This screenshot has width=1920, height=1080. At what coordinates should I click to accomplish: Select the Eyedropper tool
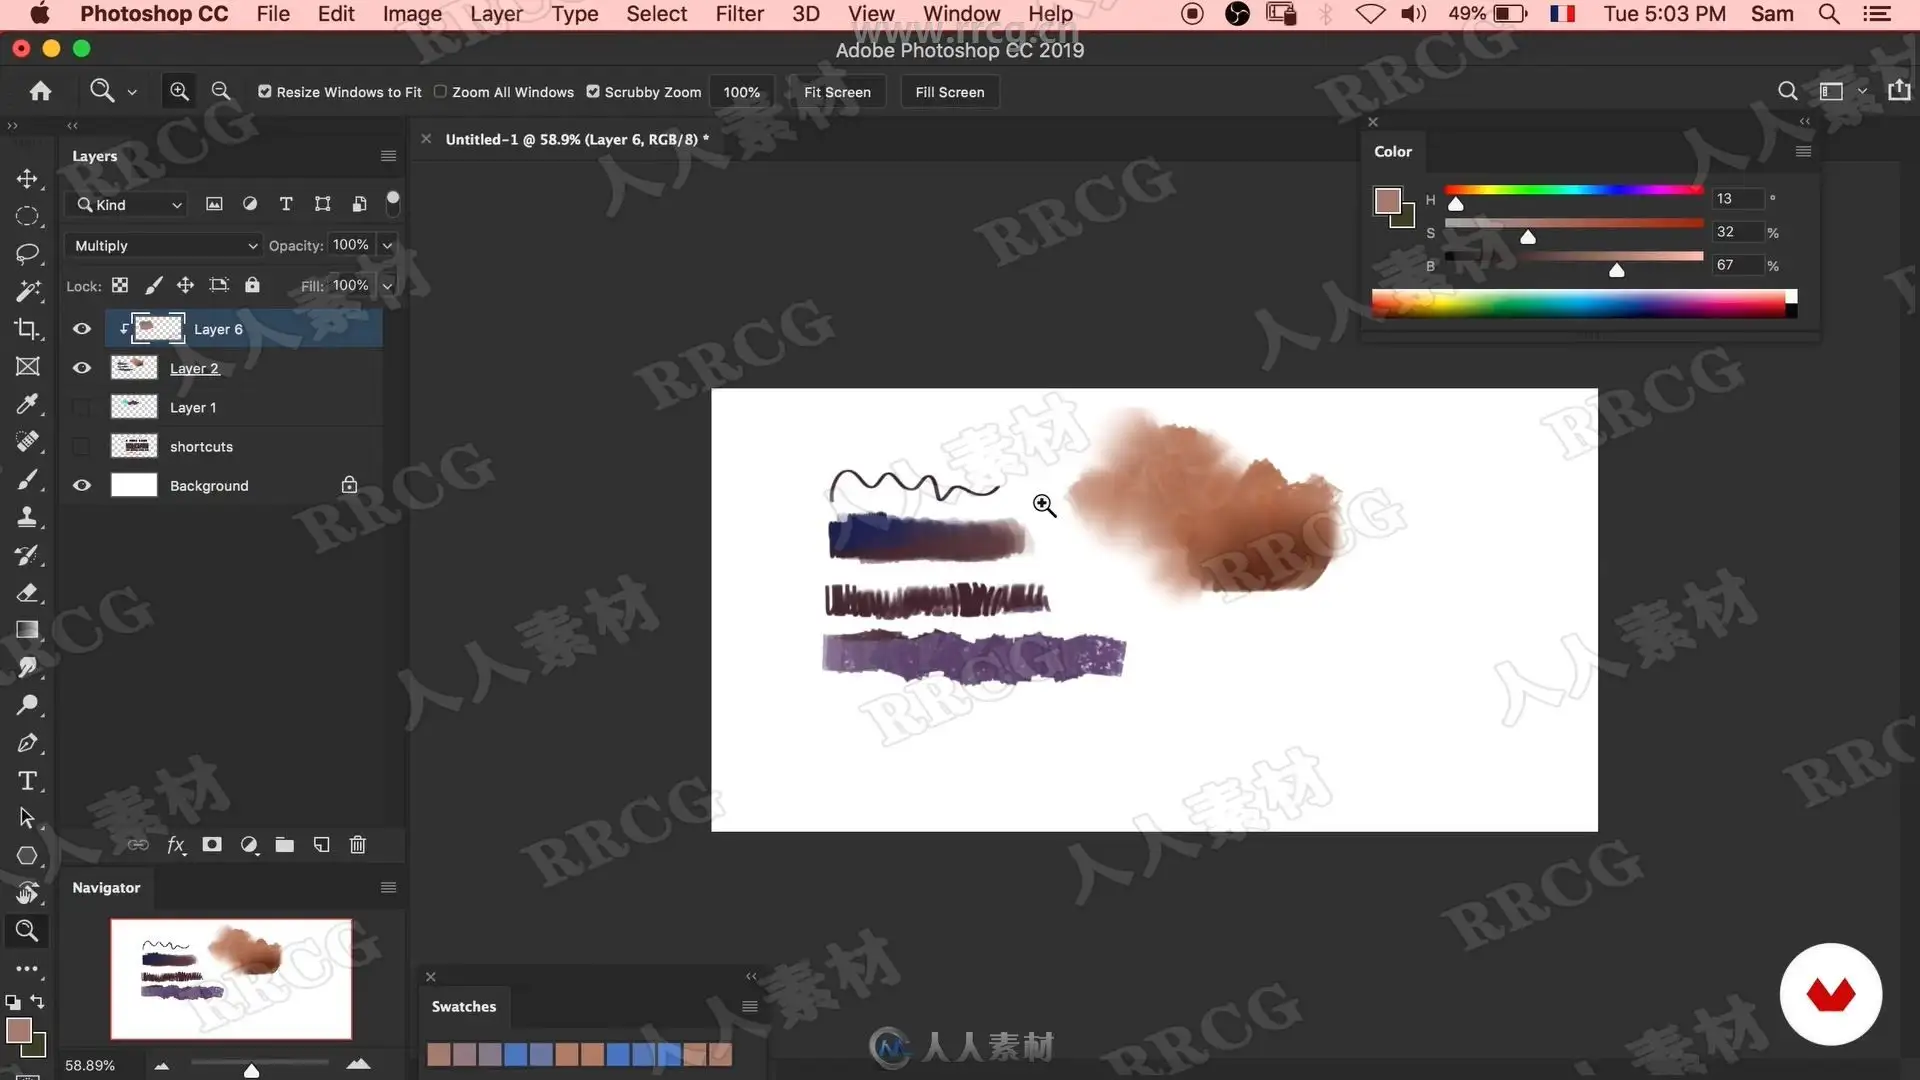(x=27, y=404)
